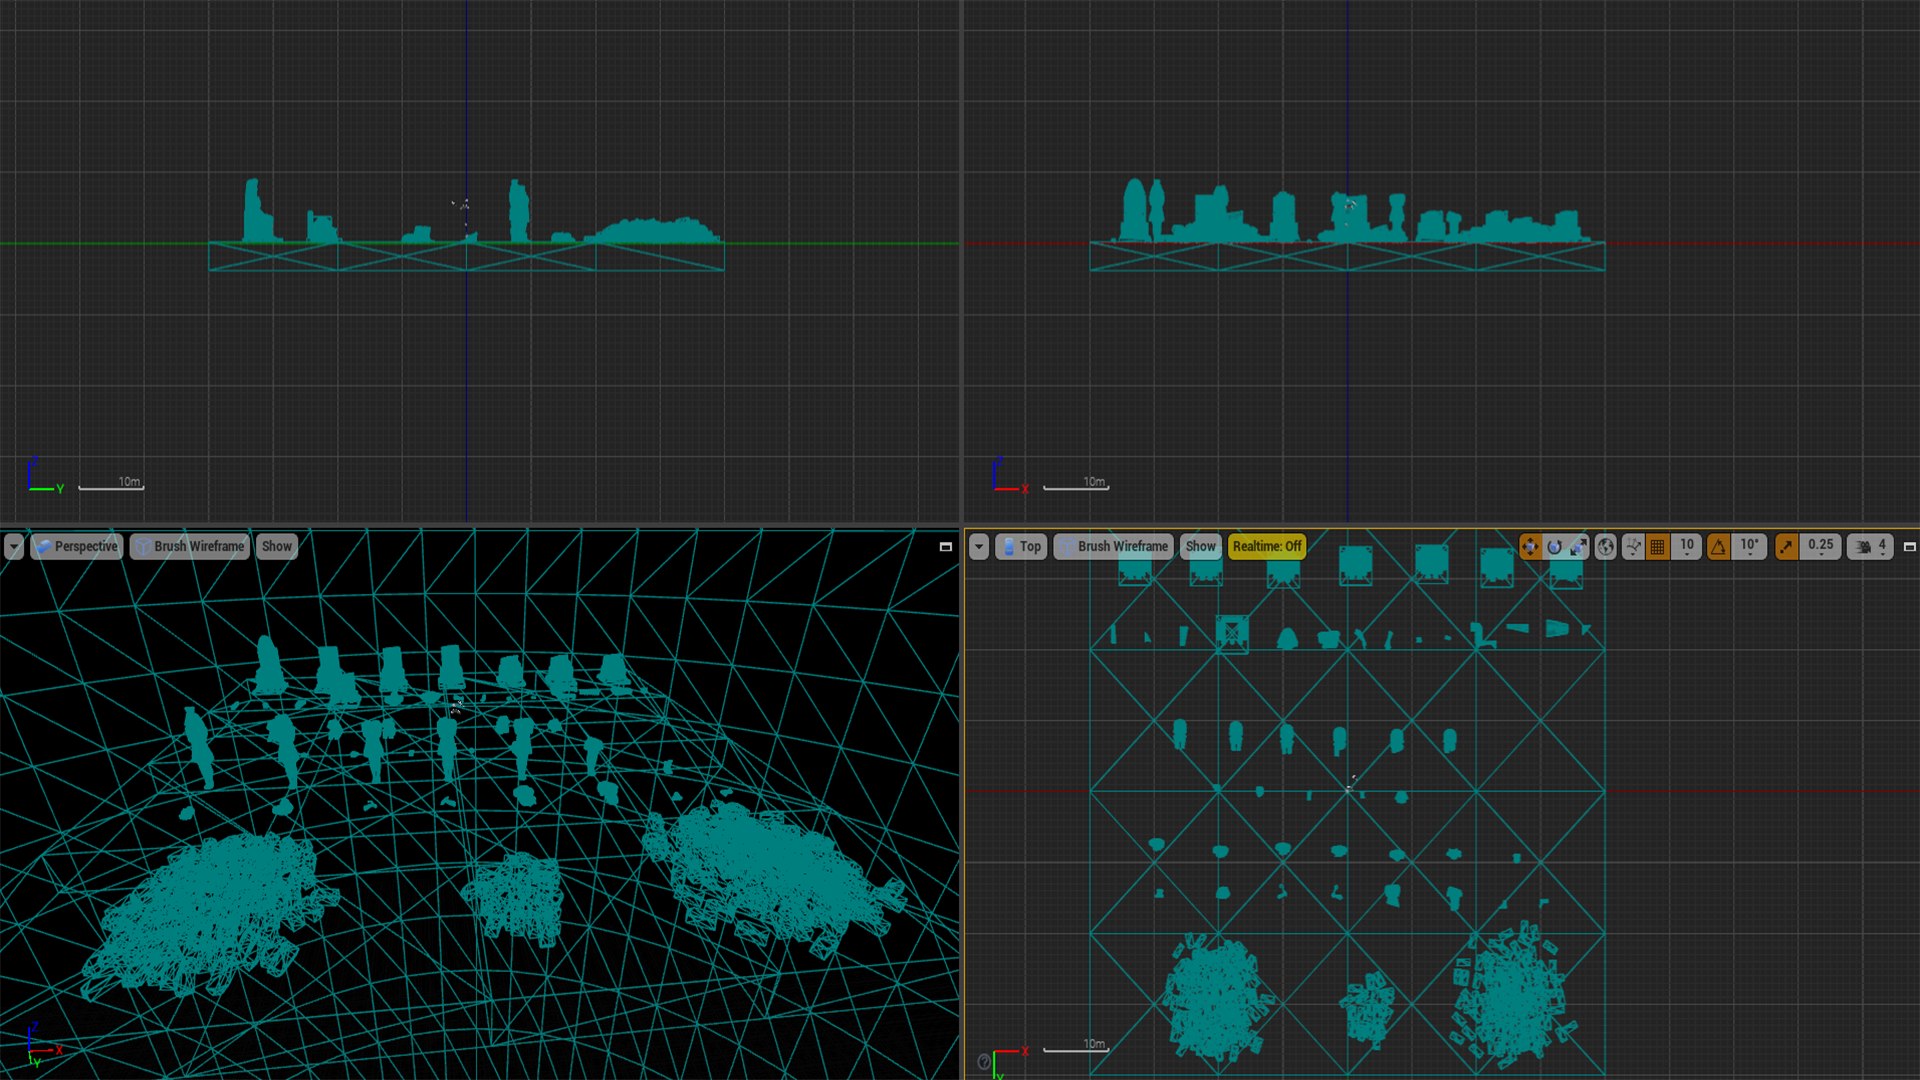This screenshot has height=1080, width=1920.
Task: Select the scale gizmo tool
Action: click(x=1578, y=546)
